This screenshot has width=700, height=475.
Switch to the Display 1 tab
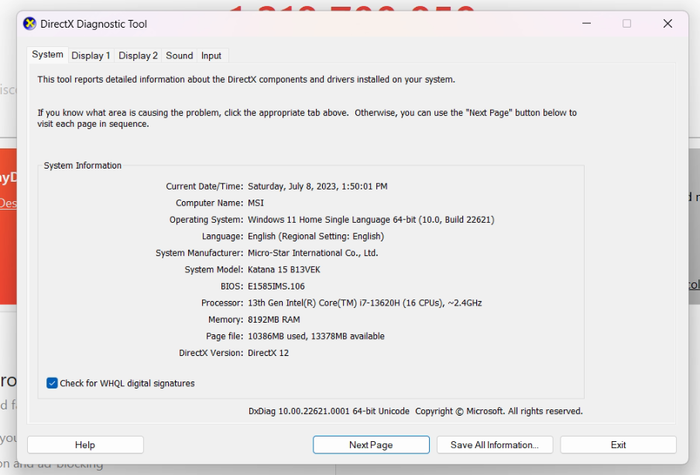coord(91,56)
